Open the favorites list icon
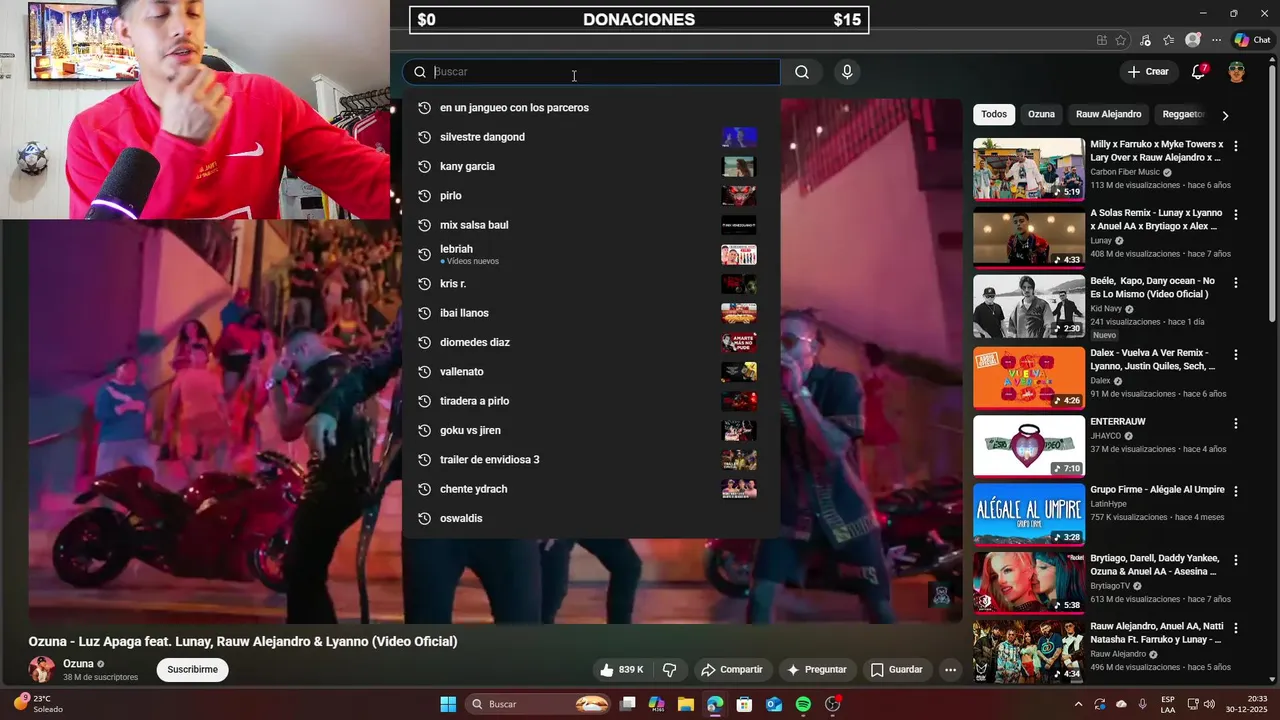Viewport: 1280px width, 720px height. click(1169, 40)
